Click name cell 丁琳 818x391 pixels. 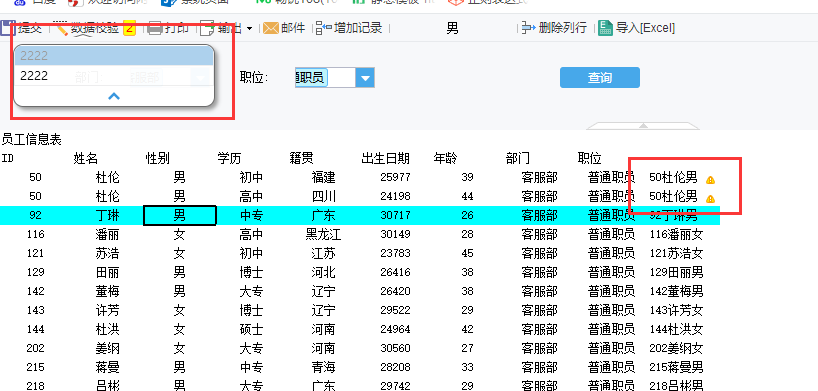(x=107, y=216)
